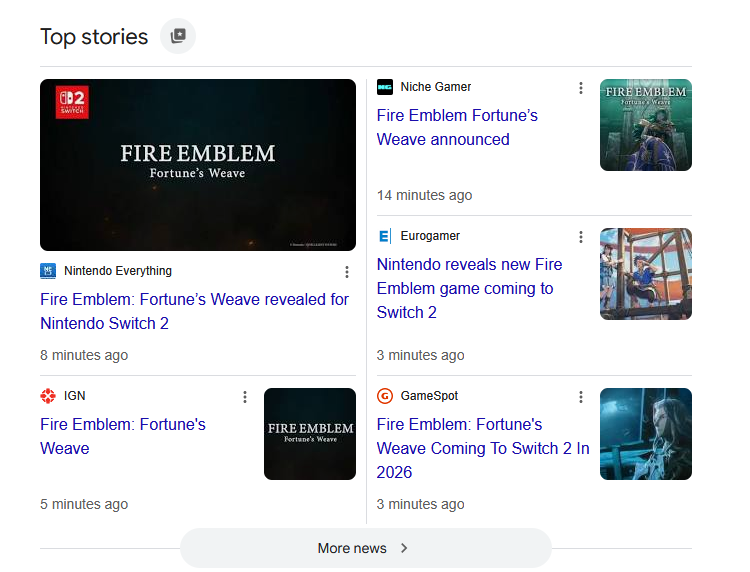Image resolution: width=750 pixels, height=572 pixels.
Task: Open the three-dot menu for Niche Gamer story
Action: tap(581, 88)
